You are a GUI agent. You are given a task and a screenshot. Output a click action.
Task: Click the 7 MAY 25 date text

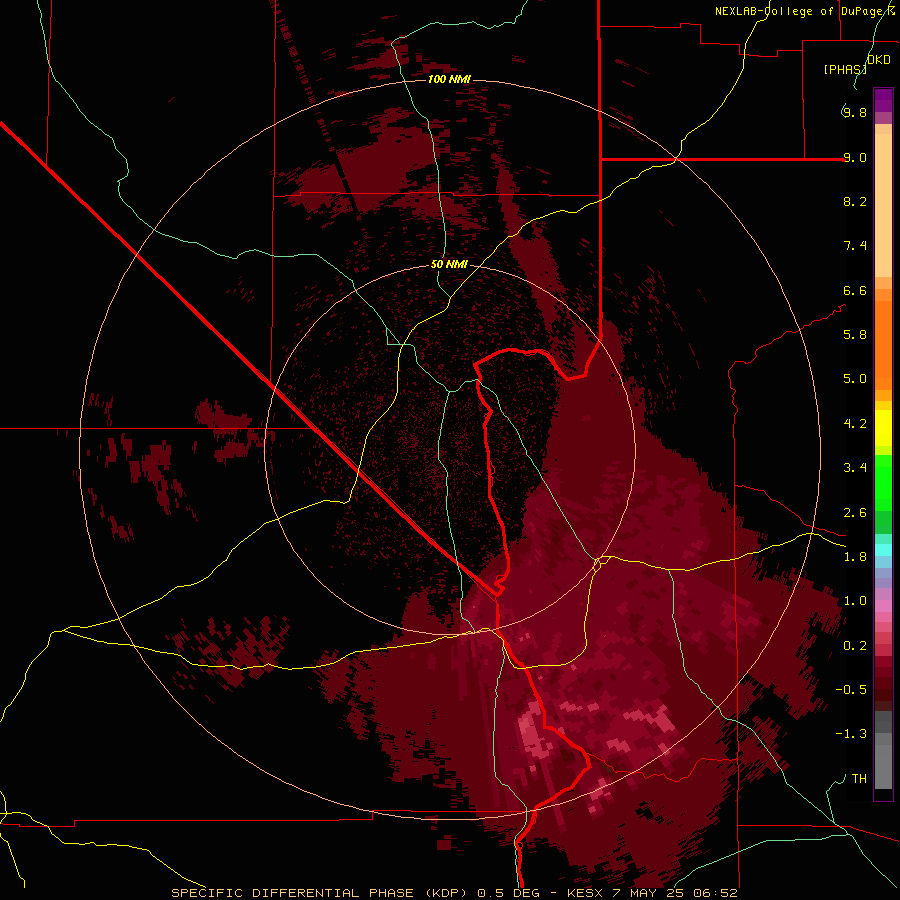click(x=650, y=893)
